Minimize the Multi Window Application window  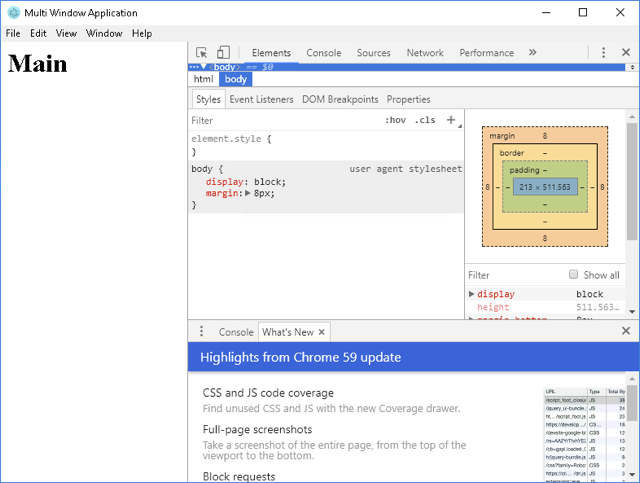(546, 13)
